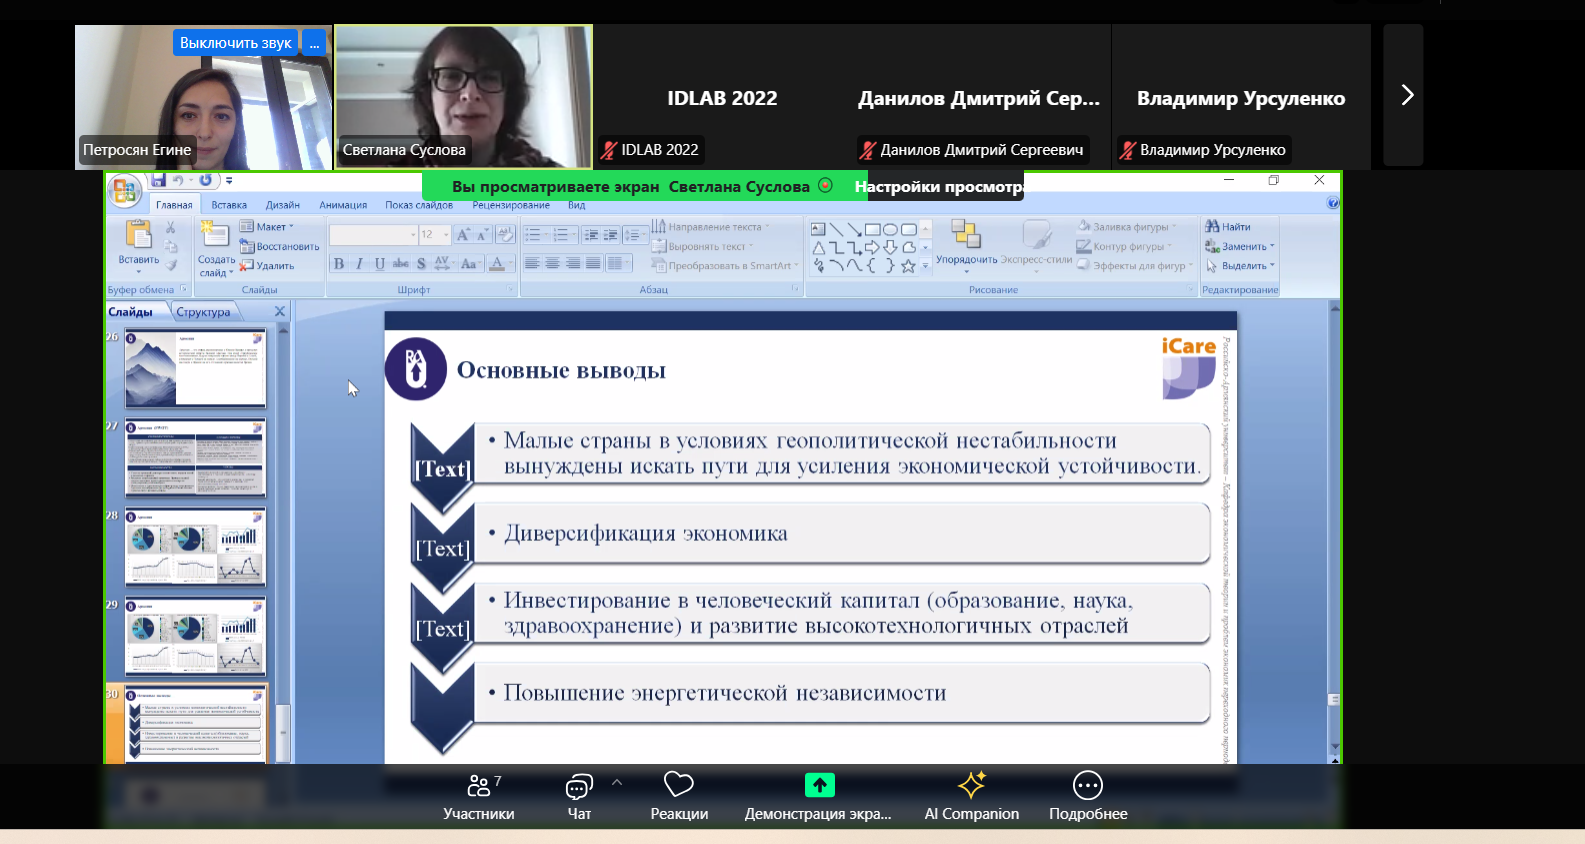Show next participants with right arrow
1585x844 pixels.
[1406, 95]
